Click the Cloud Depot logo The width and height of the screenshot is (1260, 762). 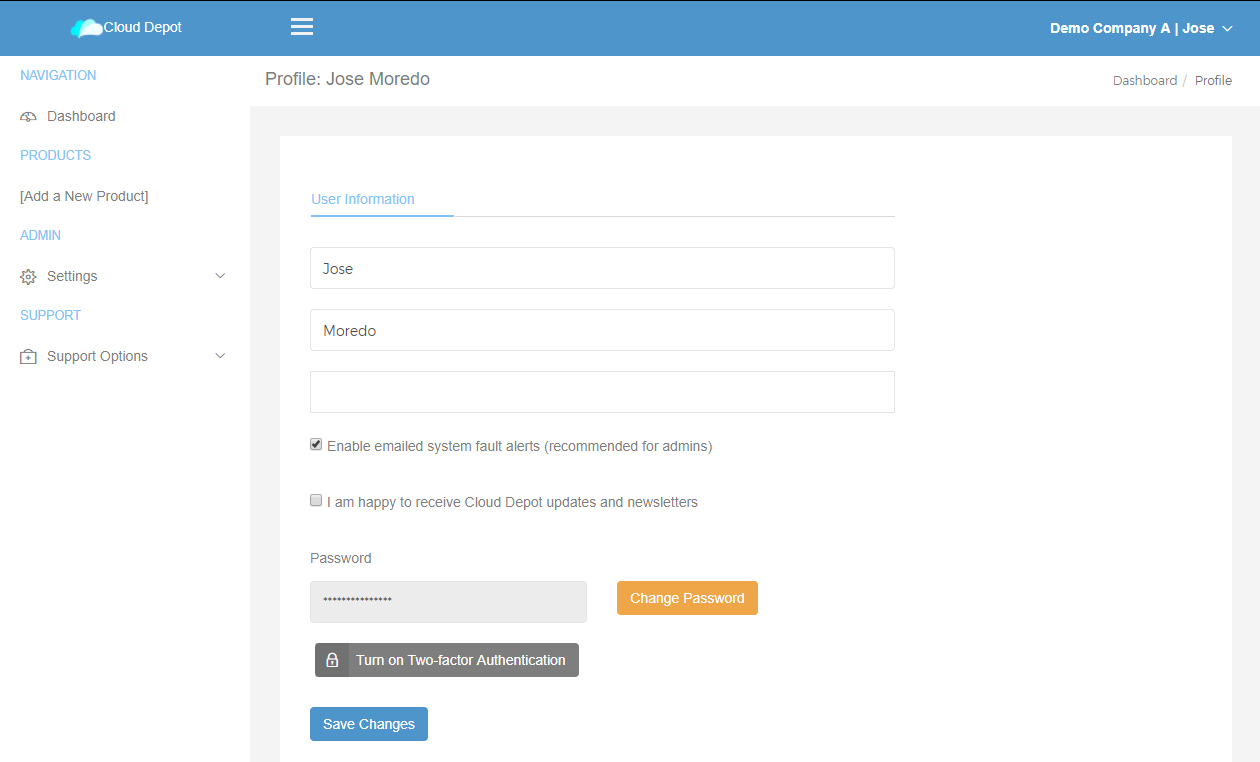[125, 27]
